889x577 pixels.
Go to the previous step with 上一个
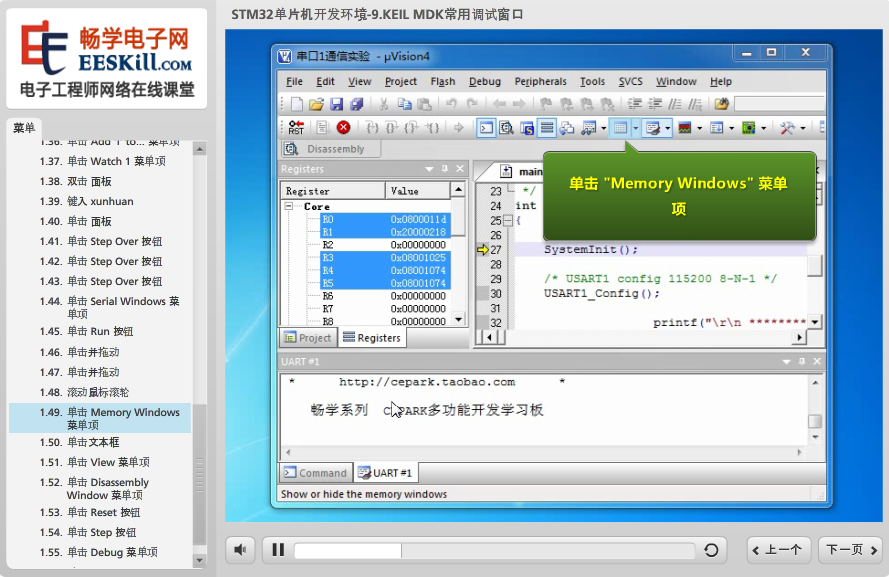[x=780, y=550]
